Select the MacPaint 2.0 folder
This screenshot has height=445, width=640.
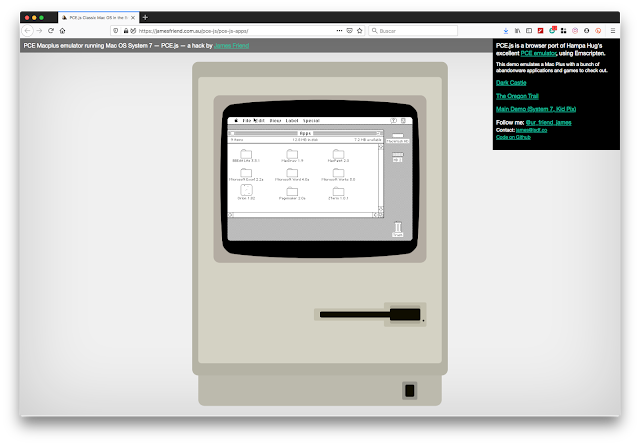[x=338, y=156]
